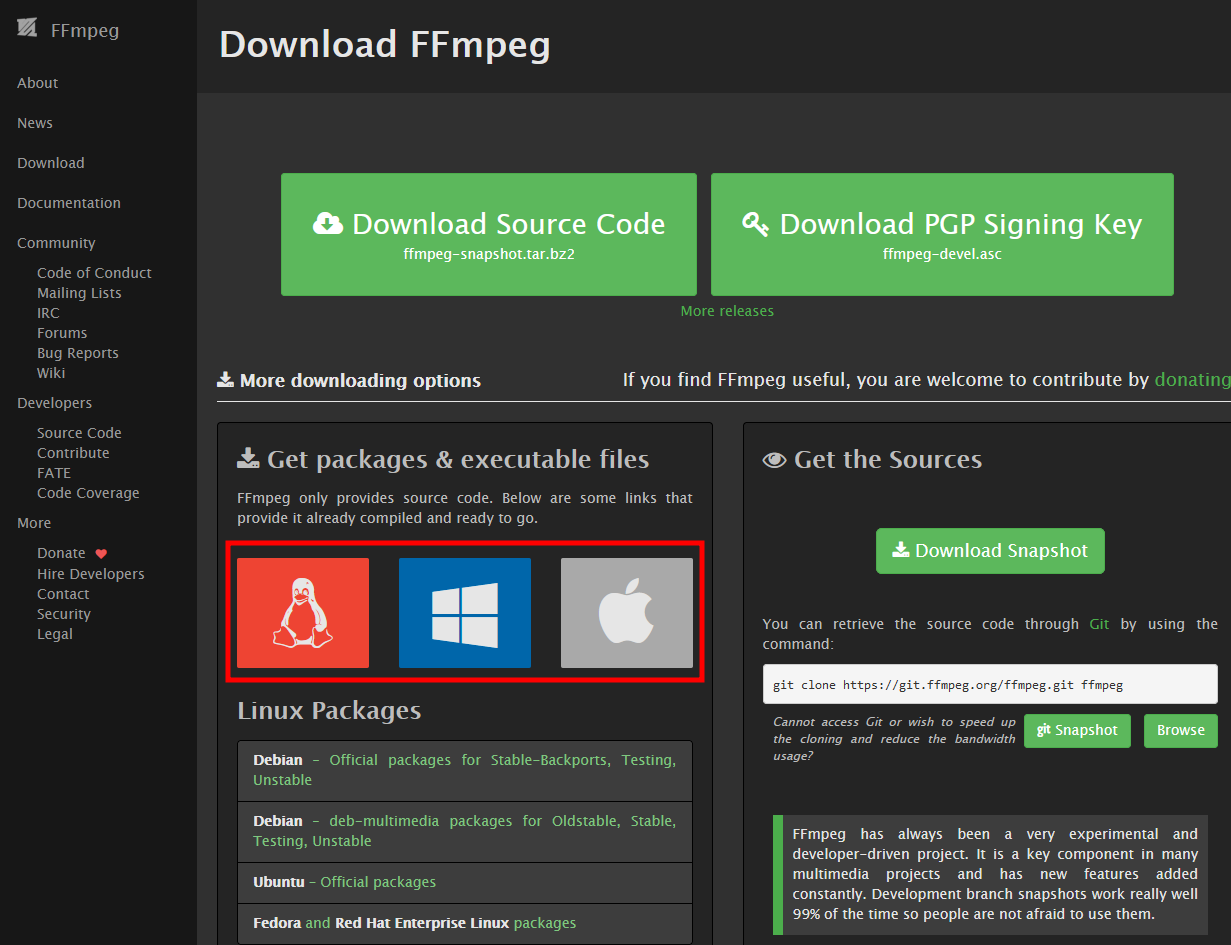
Task: Select the Windows logo icon
Action: point(465,613)
